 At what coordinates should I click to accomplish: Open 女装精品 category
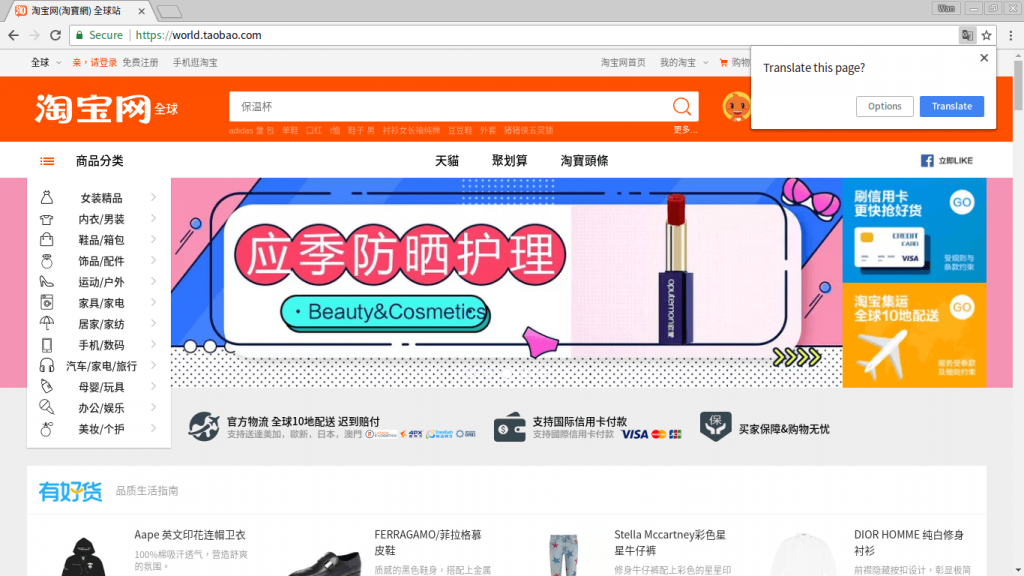[101, 198]
